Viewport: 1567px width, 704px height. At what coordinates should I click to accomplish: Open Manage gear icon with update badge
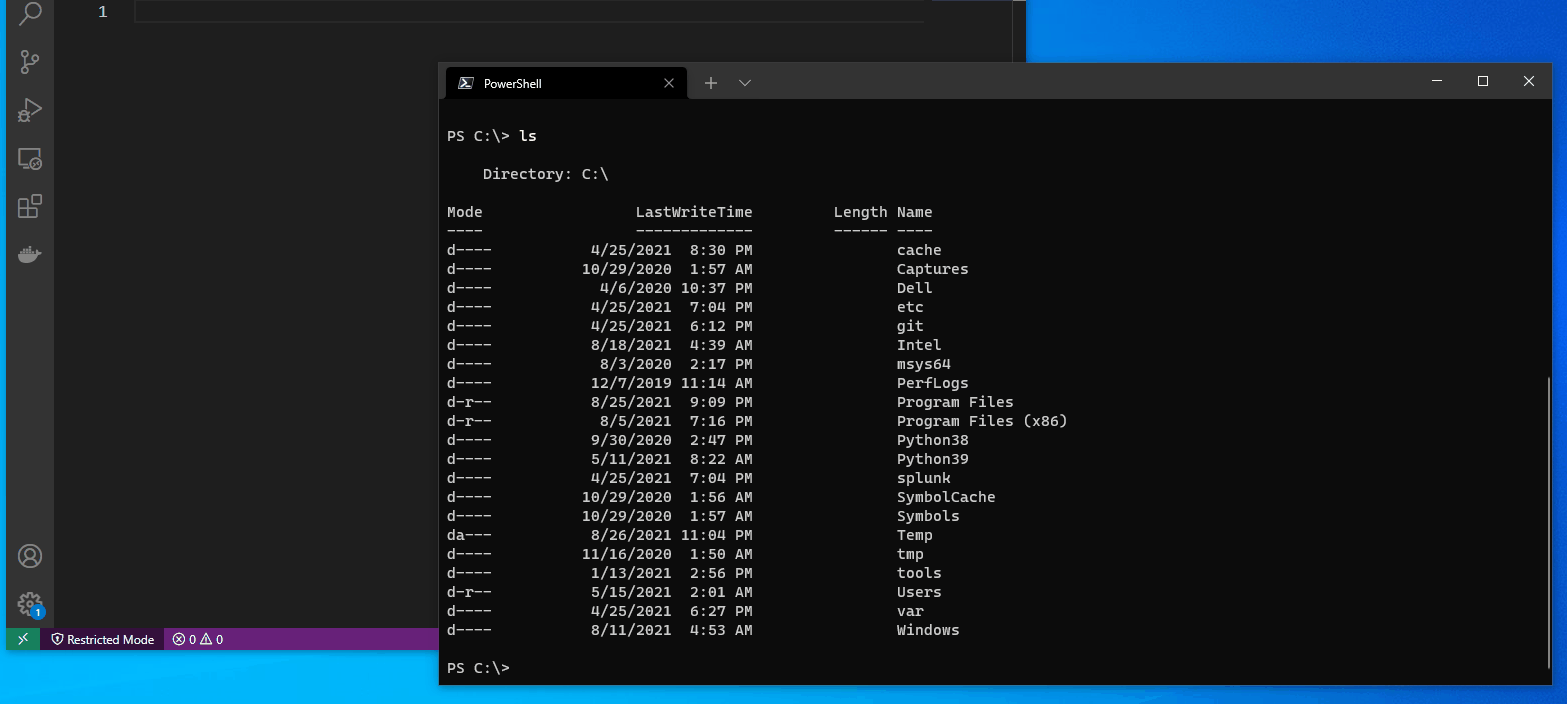tap(30, 604)
